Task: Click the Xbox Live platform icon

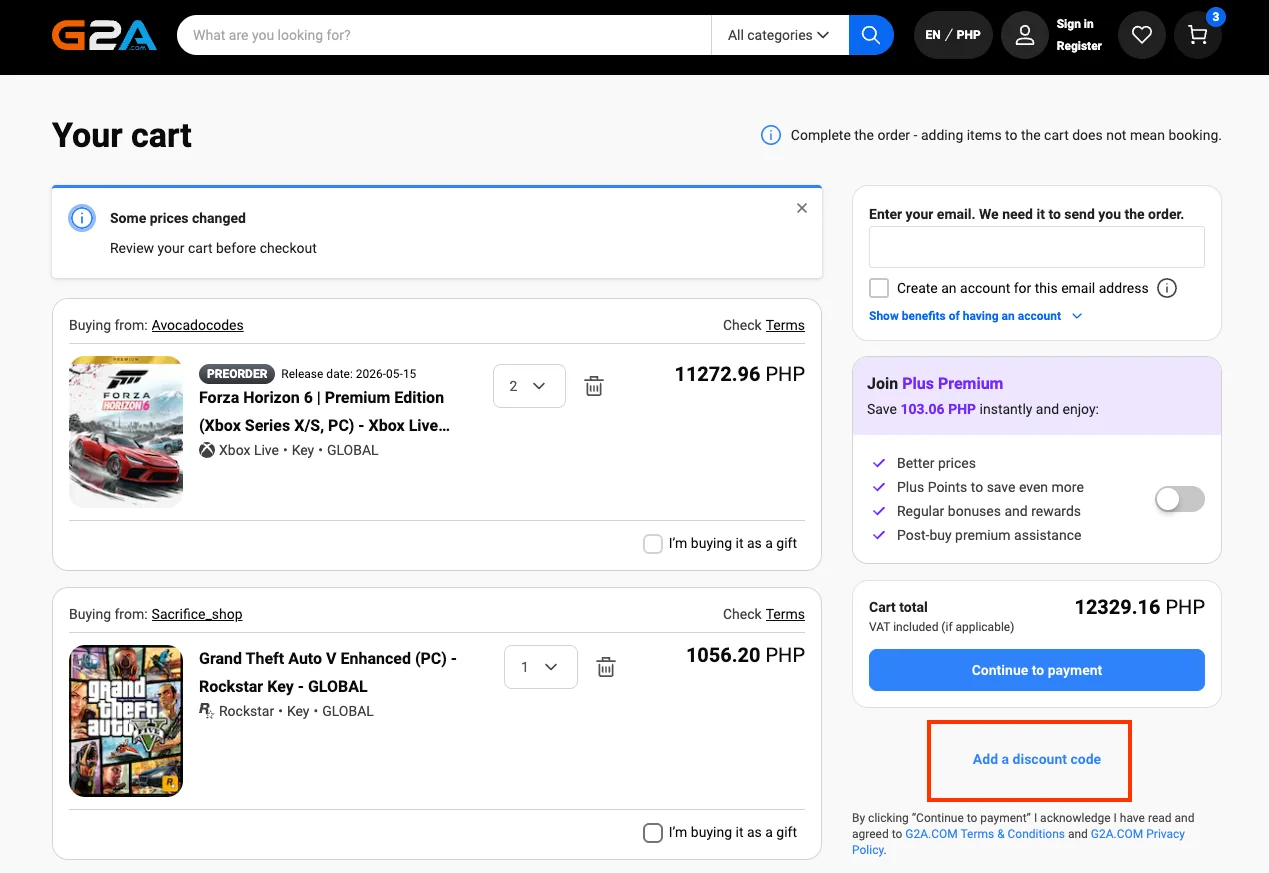Action: (x=207, y=450)
